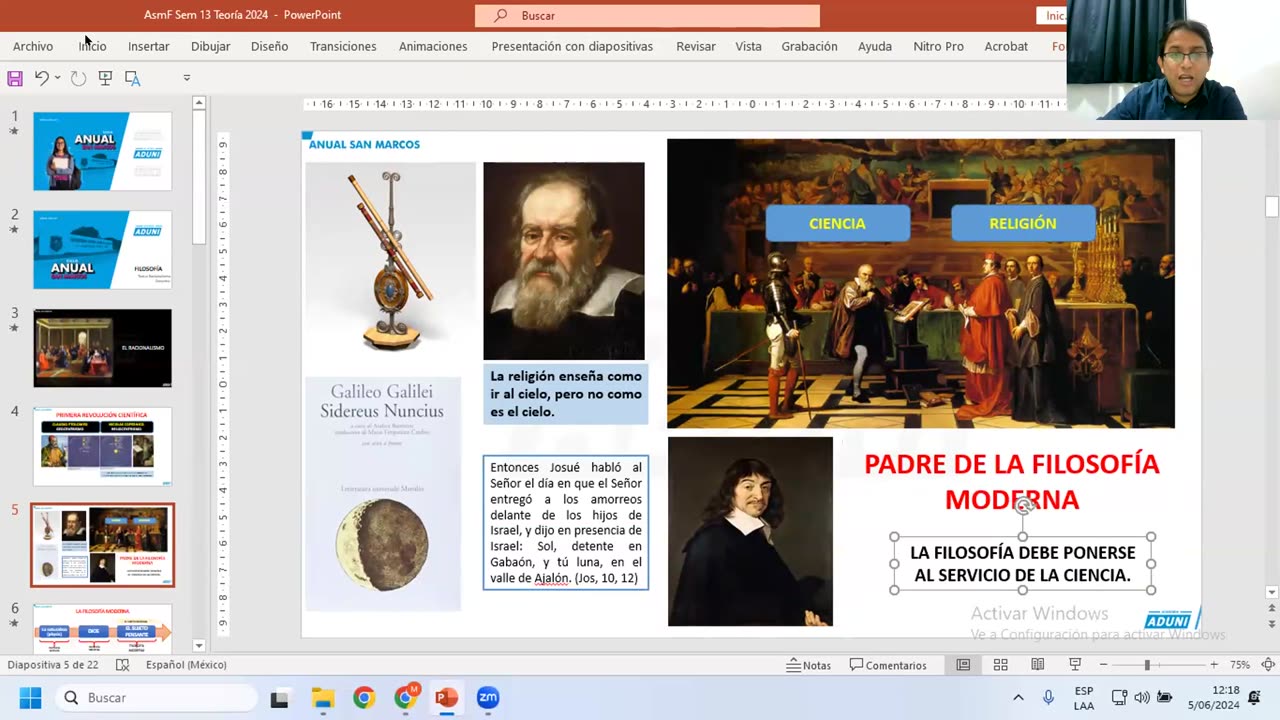The height and width of the screenshot is (720, 1280).
Task: Click the rotation handle above selected text box
Action: [x=1024, y=507]
